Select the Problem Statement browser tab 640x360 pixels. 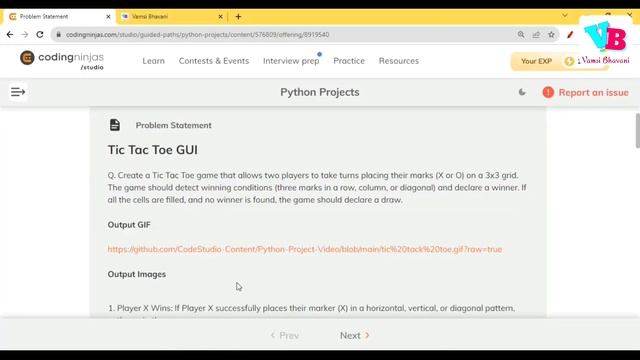coord(59,17)
